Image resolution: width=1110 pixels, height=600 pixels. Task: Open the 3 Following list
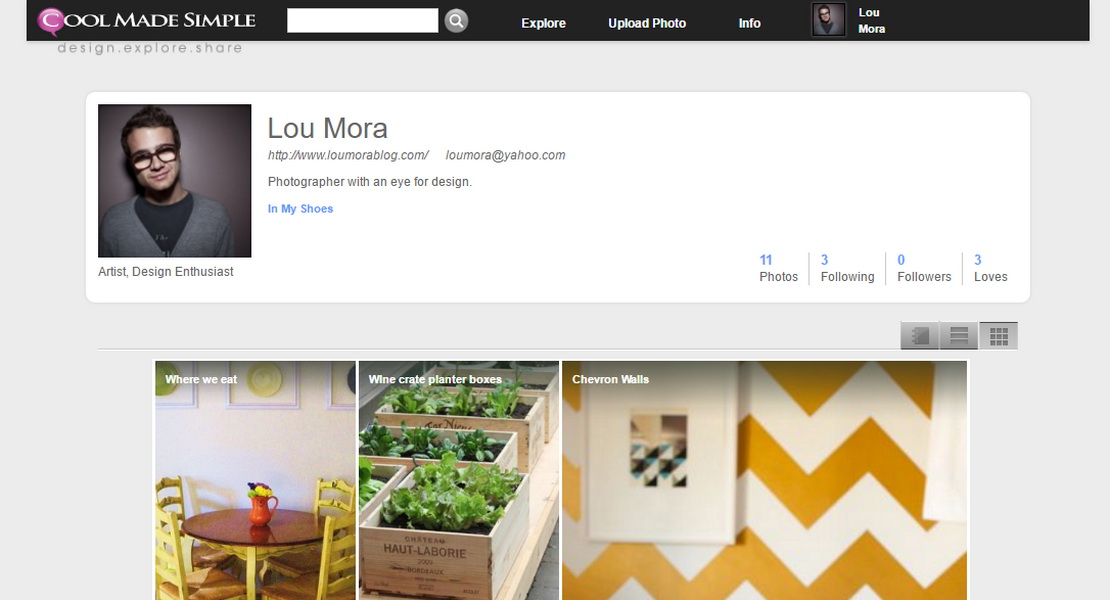point(847,268)
